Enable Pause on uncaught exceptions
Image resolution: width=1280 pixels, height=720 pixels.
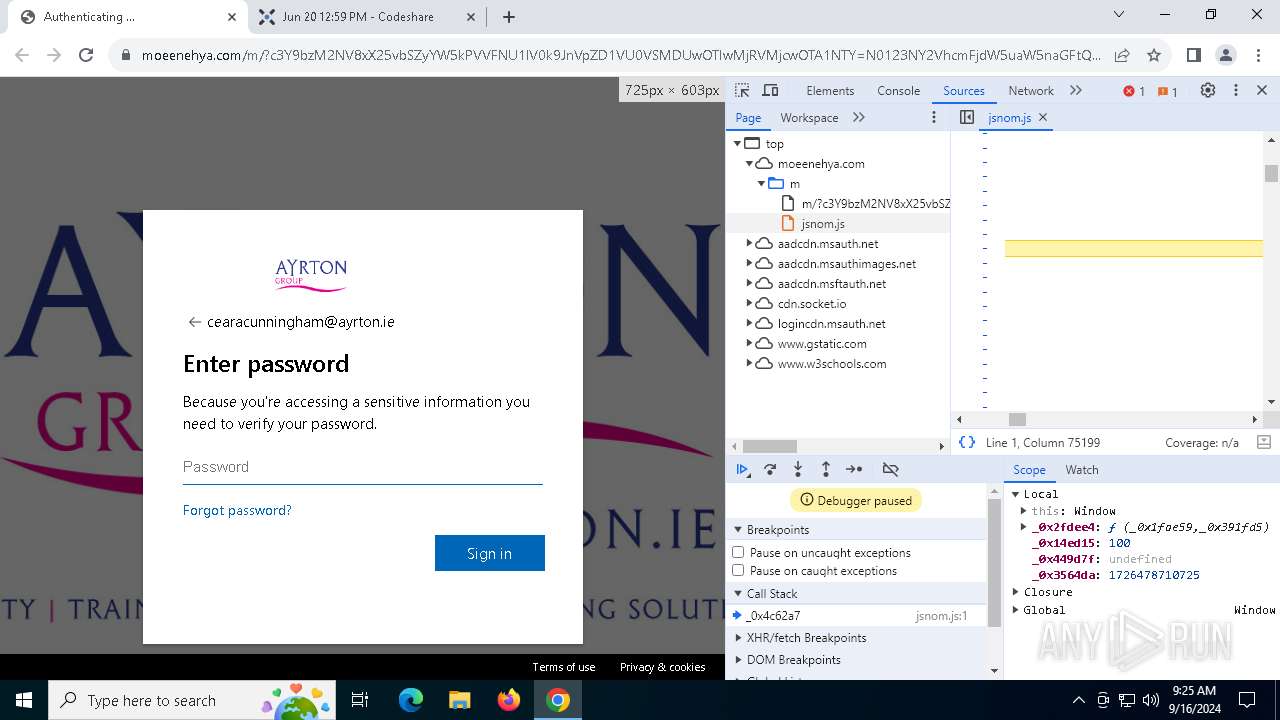click(x=738, y=552)
